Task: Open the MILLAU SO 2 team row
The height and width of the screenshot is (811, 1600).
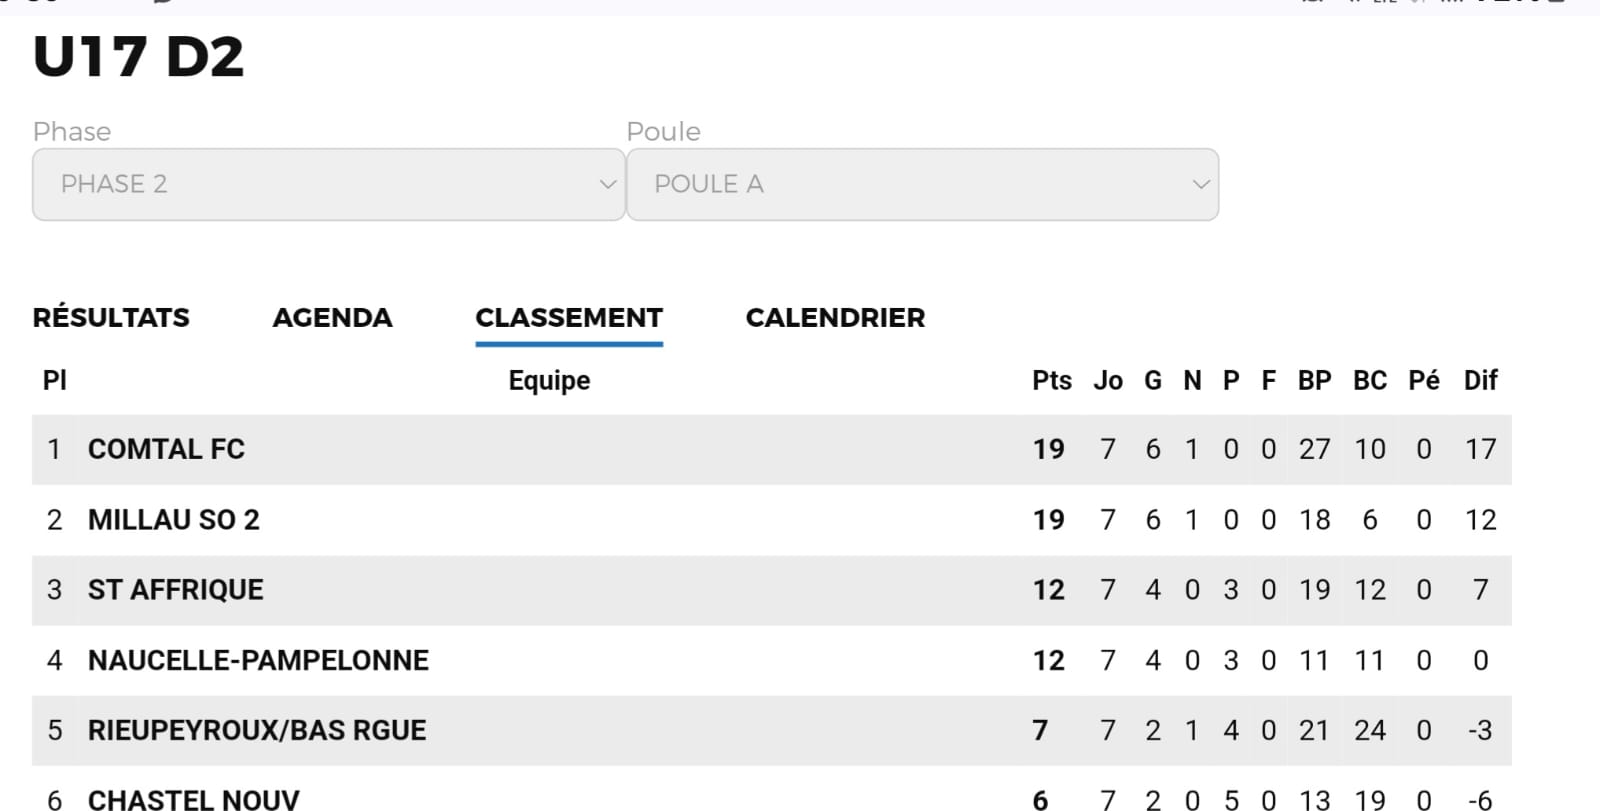Action: pos(173,520)
